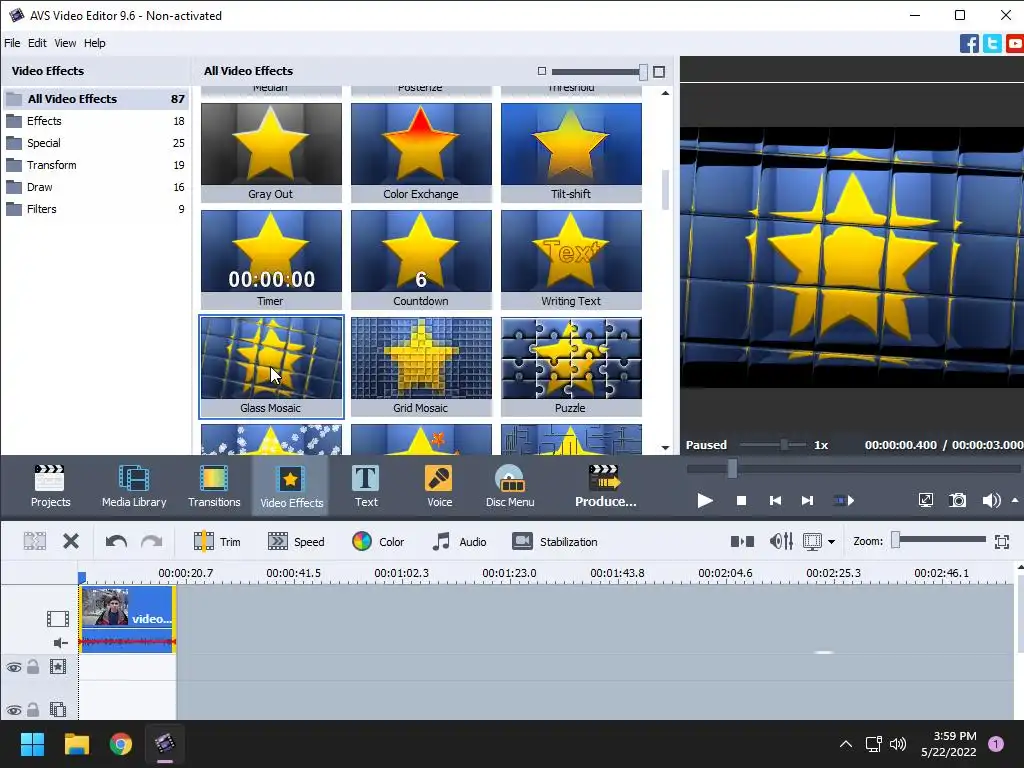Image resolution: width=1024 pixels, height=768 pixels.
Task: Open the Help menu
Action: click(x=95, y=43)
